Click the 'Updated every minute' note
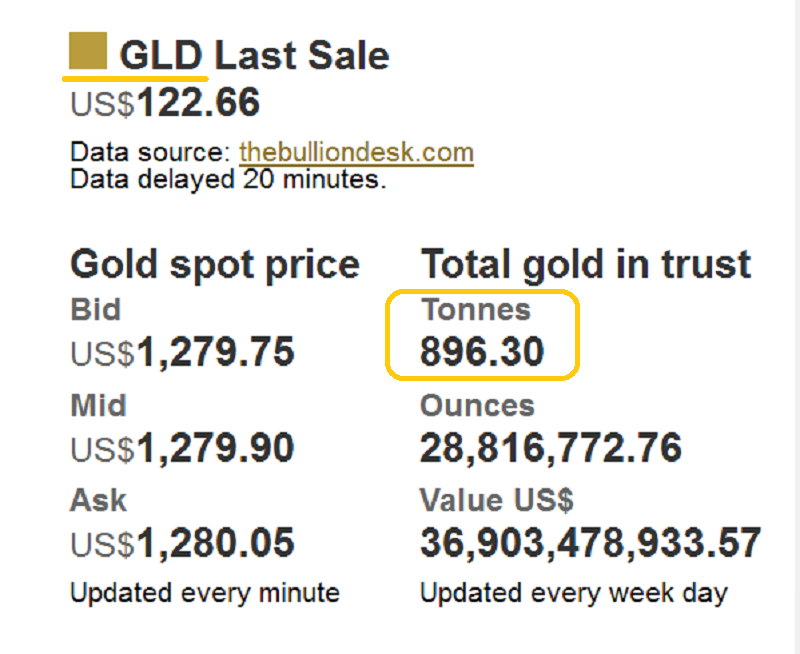The height and width of the screenshot is (654, 800). (x=204, y=592)
